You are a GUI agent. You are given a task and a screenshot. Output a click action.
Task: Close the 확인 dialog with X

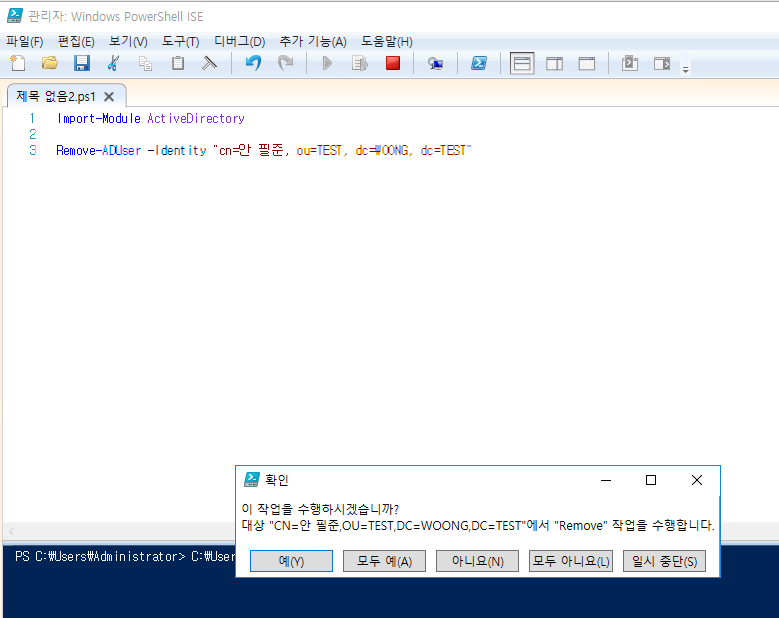pyautogui.click(x=697, y=480)
